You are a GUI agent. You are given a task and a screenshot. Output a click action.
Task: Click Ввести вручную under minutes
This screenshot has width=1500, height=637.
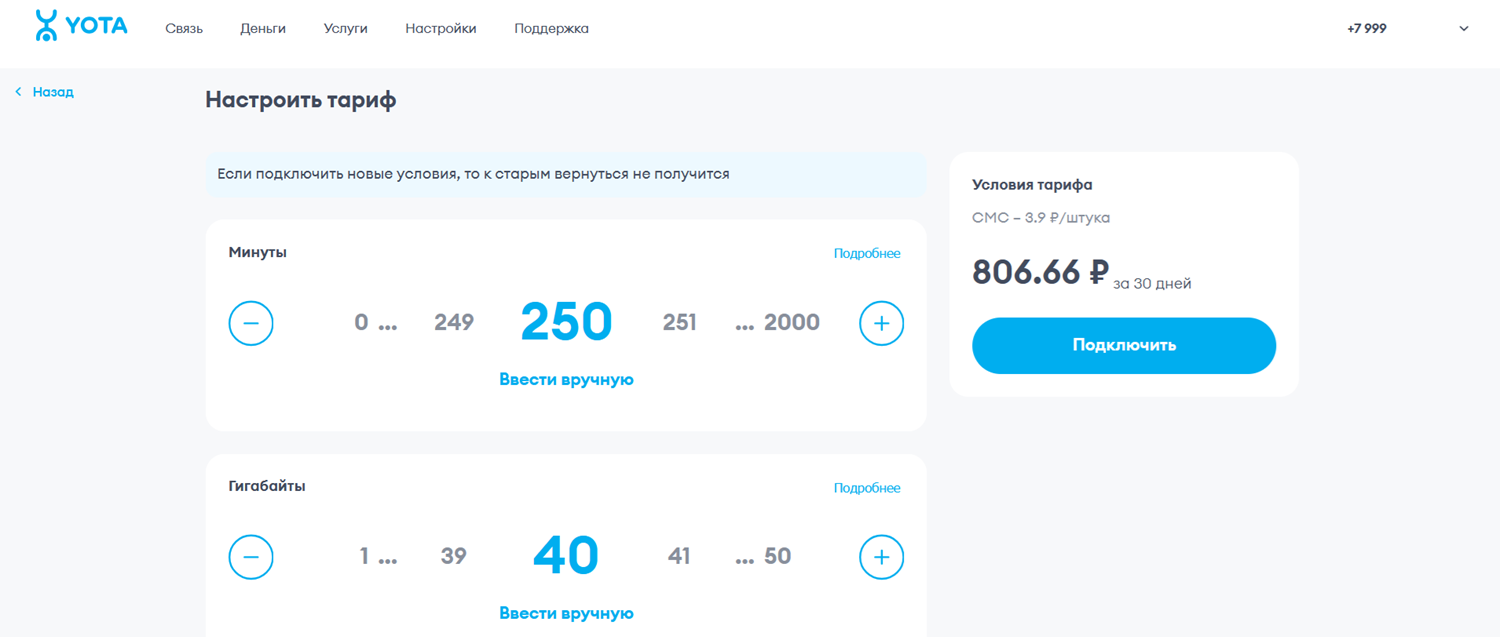[x=566, y=380]
